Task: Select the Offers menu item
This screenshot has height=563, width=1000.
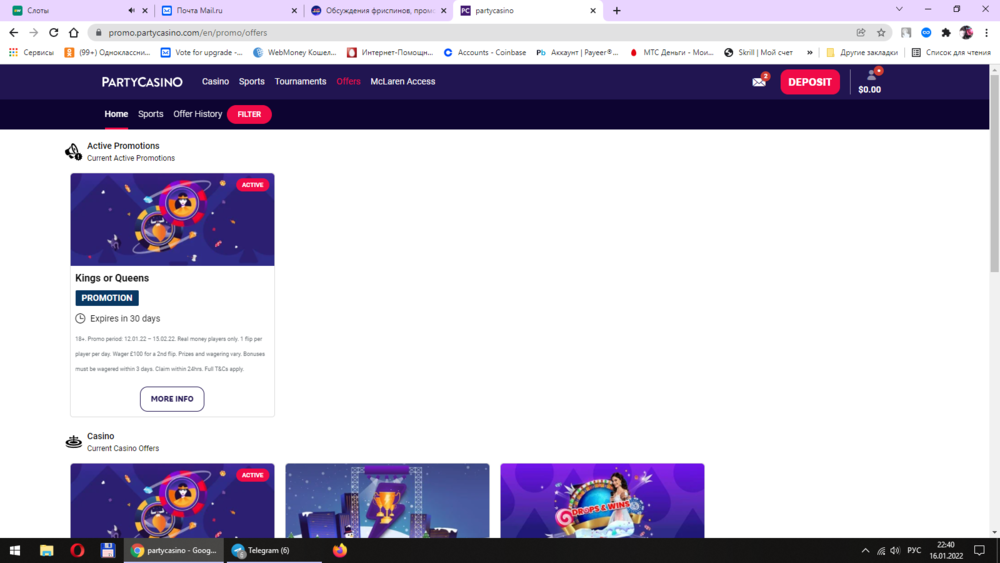Action: point(348,82)
